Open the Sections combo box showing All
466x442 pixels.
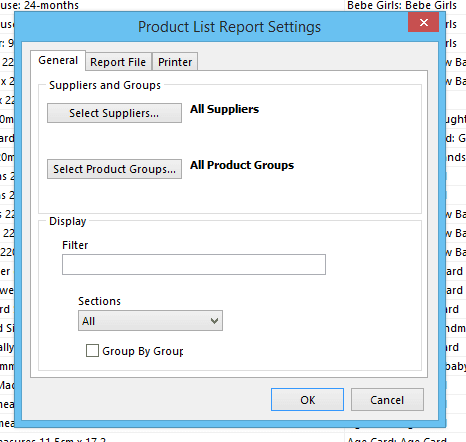tap(150, 321)
